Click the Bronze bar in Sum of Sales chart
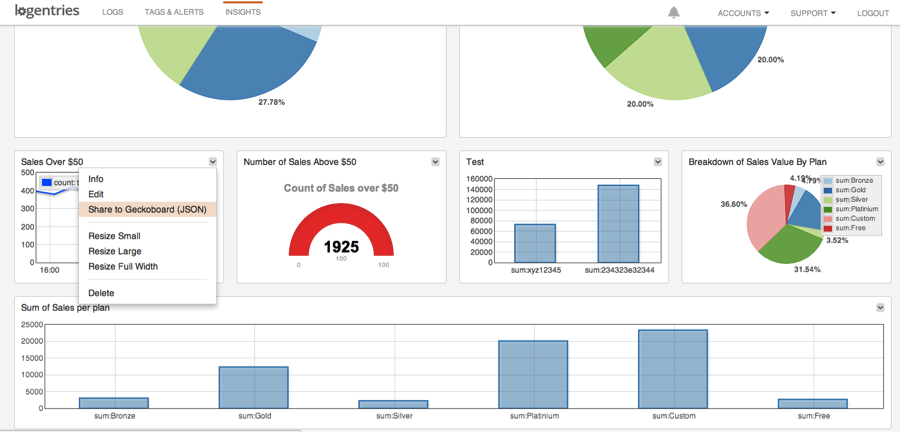The height and width of the screenshot is (432, 900). pyautogui.click(x=114, y=403)
